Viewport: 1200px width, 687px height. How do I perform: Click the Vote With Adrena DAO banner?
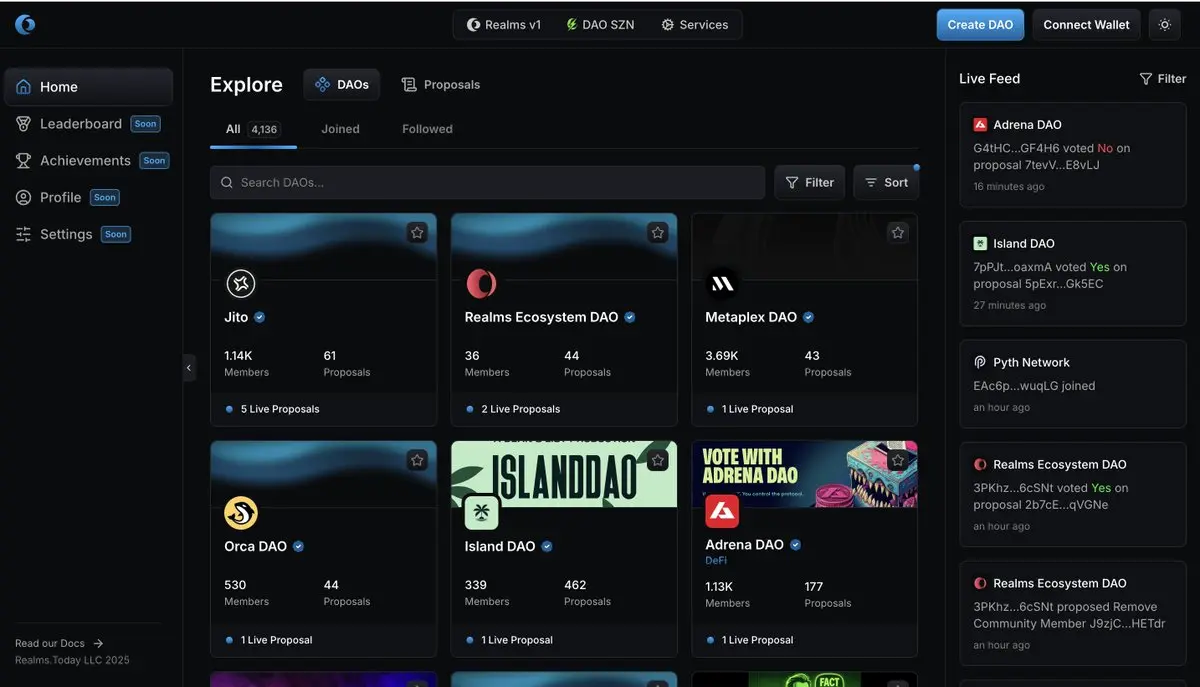point(804,474)
